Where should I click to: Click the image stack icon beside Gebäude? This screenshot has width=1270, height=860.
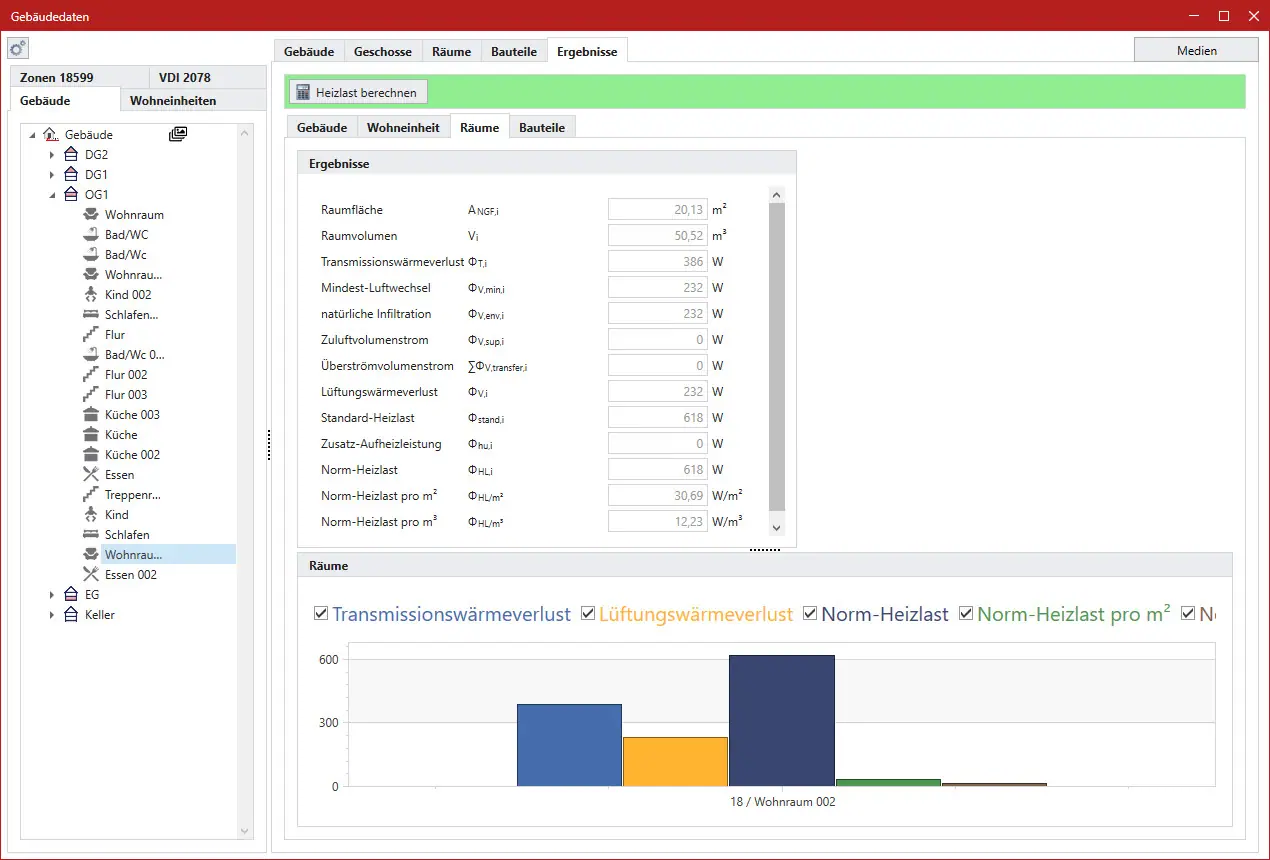point(178,134)
